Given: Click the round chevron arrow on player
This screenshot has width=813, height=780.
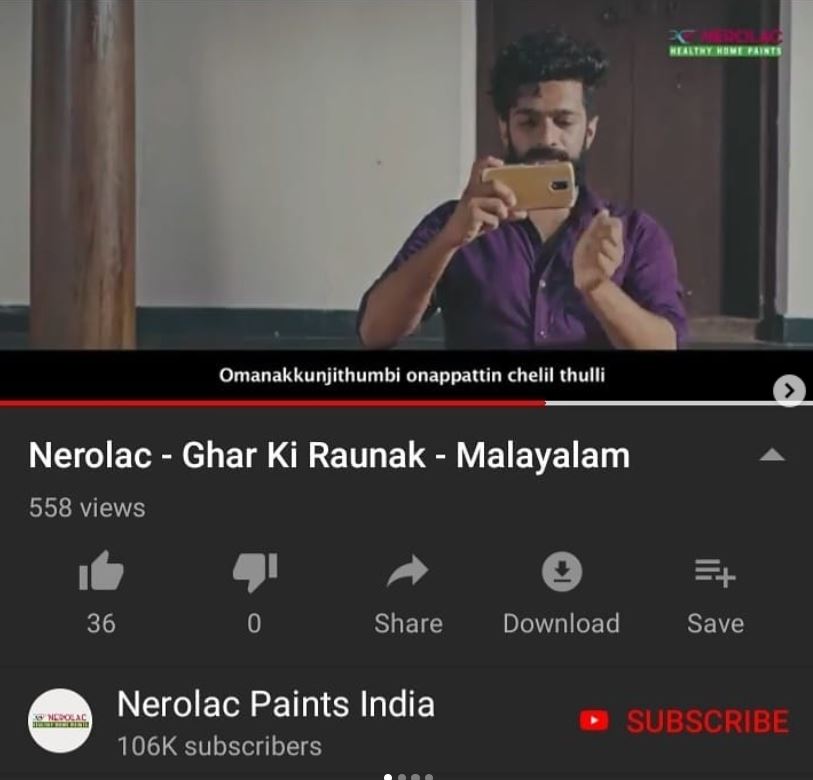Looking at the screenshot, I should (x=789, y=391).
